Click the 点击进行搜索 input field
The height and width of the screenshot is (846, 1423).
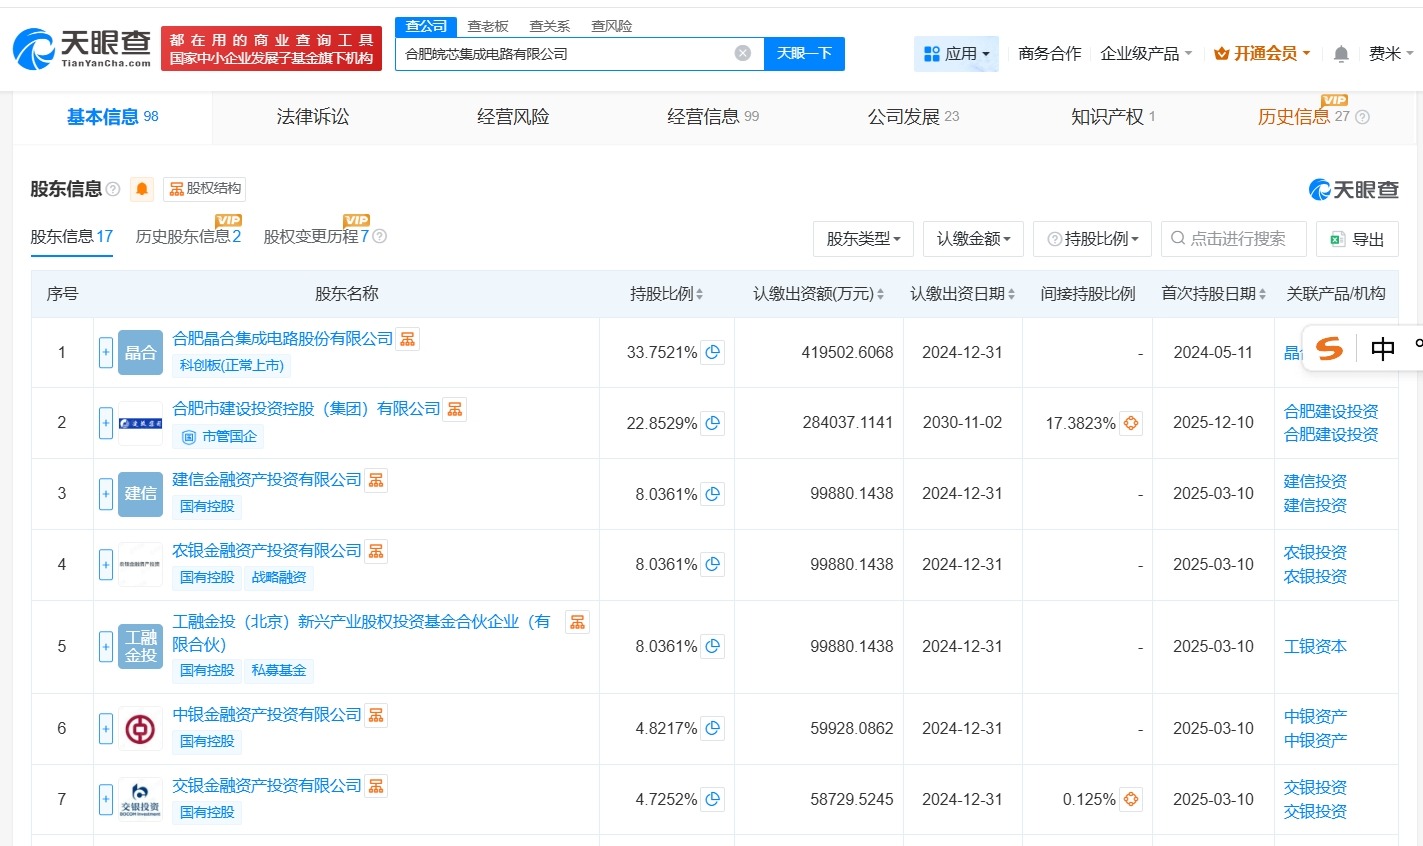(x=1233, y=239)
